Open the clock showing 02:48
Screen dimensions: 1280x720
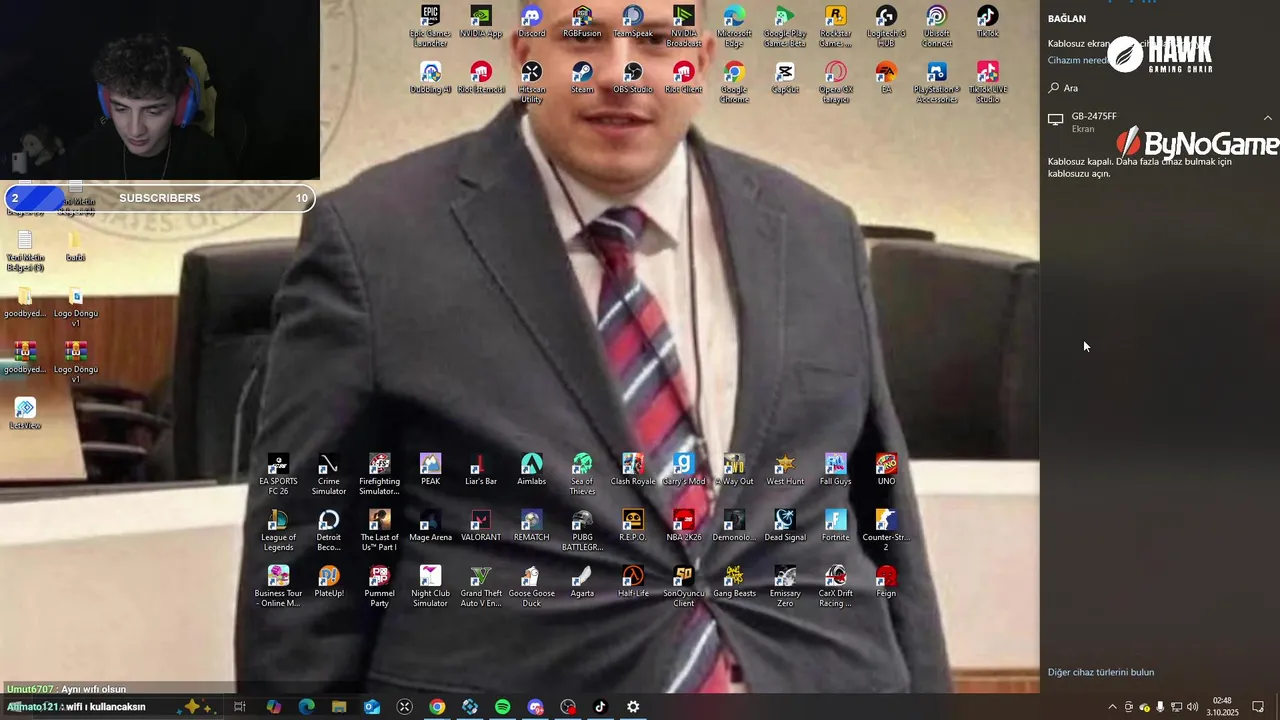point(1222,707)
